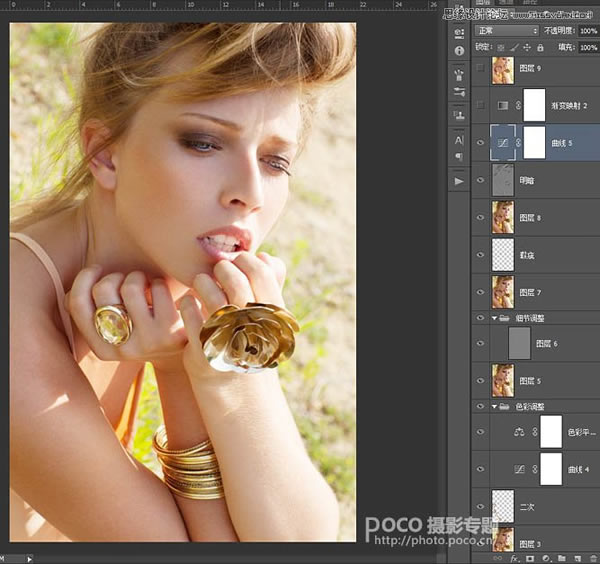This screenshot has height=564, width=600.
Task: Click the opacity 100% field
Action: [x=589, y=31]
